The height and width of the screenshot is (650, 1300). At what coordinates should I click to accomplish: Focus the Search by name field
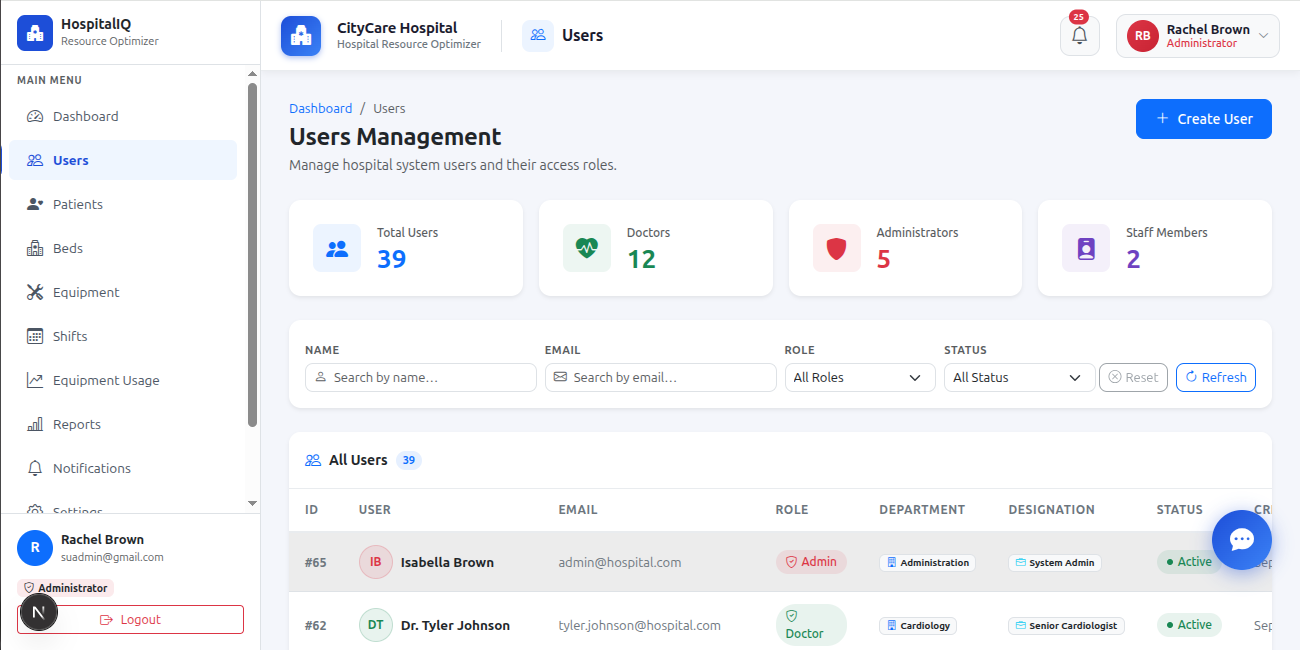[421, 377]
